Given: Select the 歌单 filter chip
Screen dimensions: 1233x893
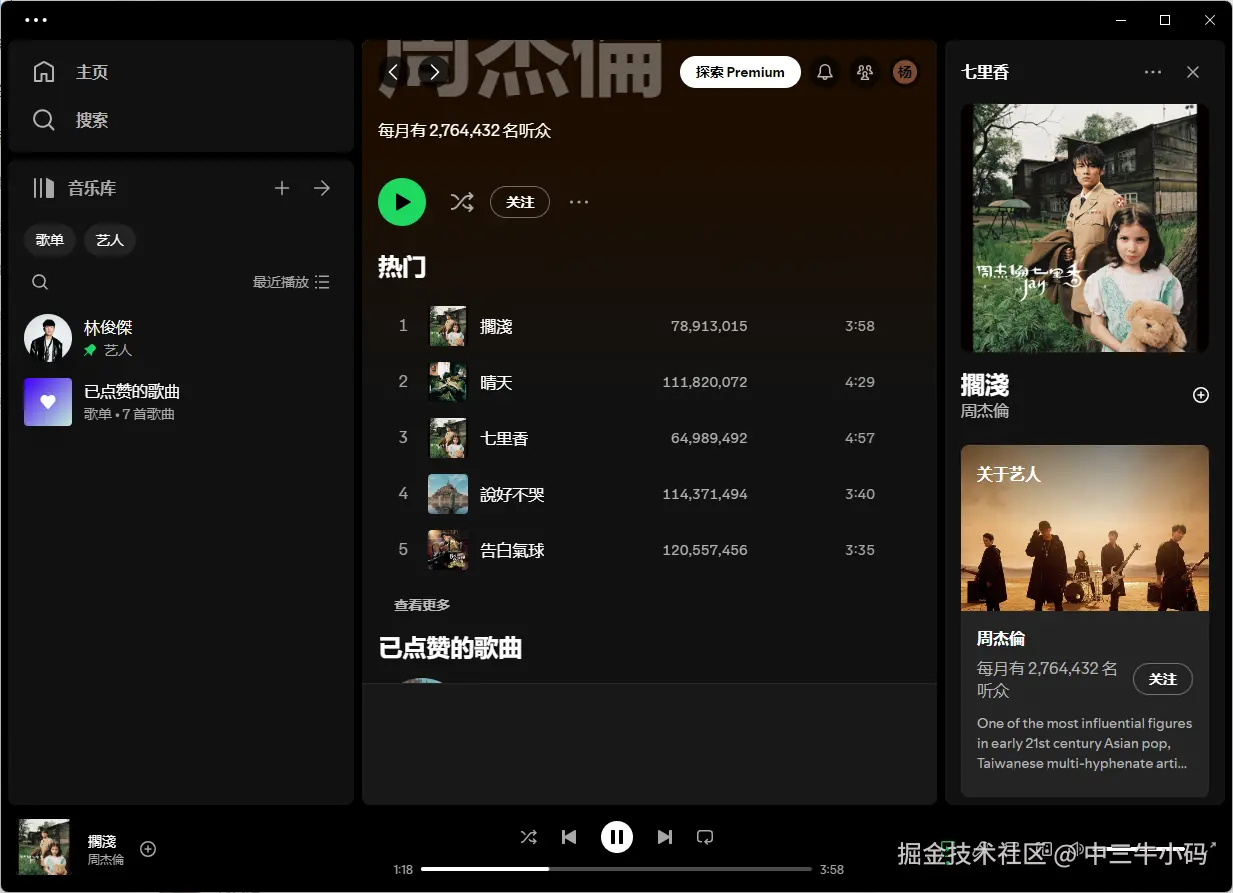Looking at the screenshot, I should pyautogui.click(x=49, y=239).
